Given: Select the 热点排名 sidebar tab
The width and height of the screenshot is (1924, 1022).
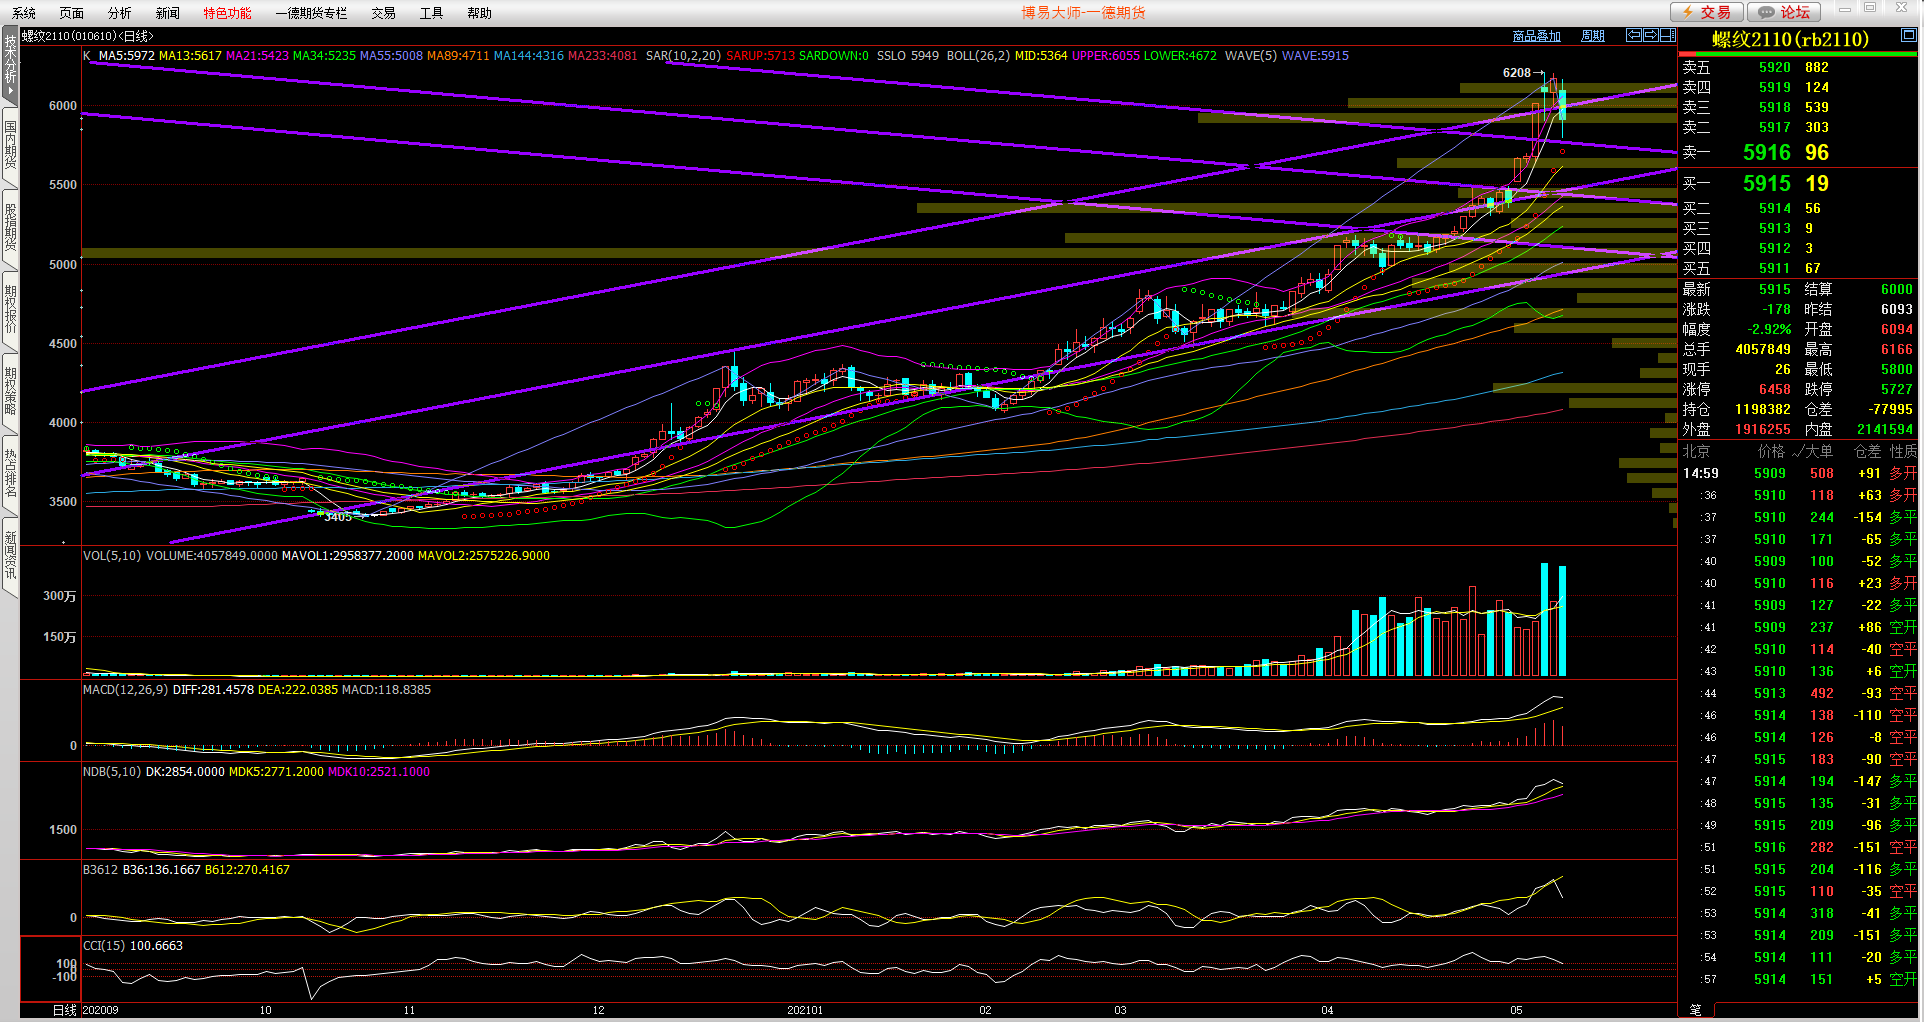Looking at the screenshot, I should point(10,474).
